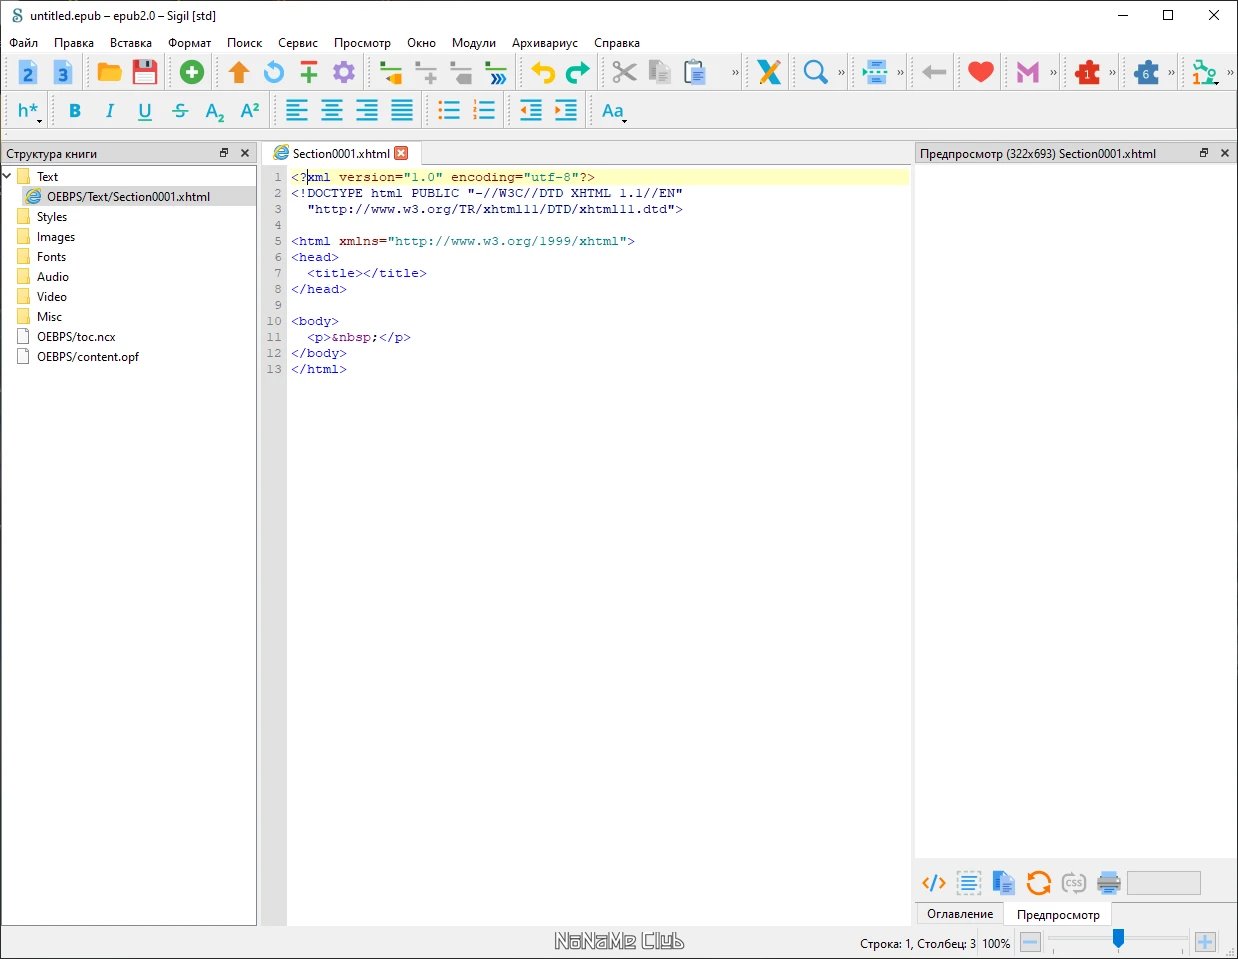Toggle underline formatting

coord(145,111)
